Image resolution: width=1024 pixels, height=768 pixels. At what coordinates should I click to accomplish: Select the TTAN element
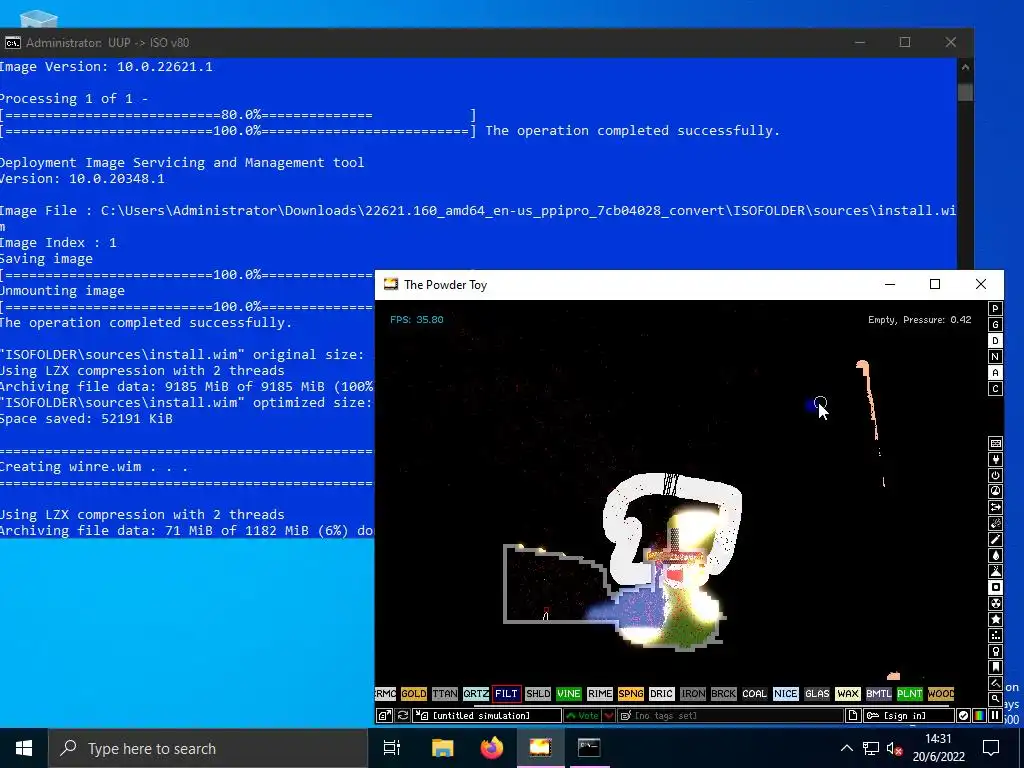(x=445, y=694)
